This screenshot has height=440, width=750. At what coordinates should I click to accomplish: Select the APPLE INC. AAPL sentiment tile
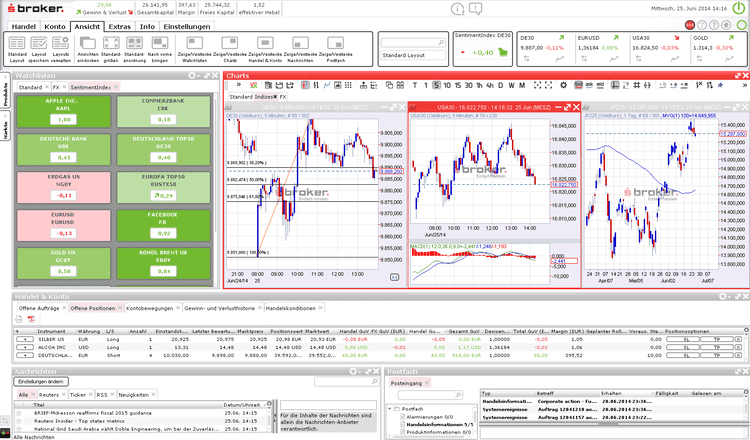[63, 111]
